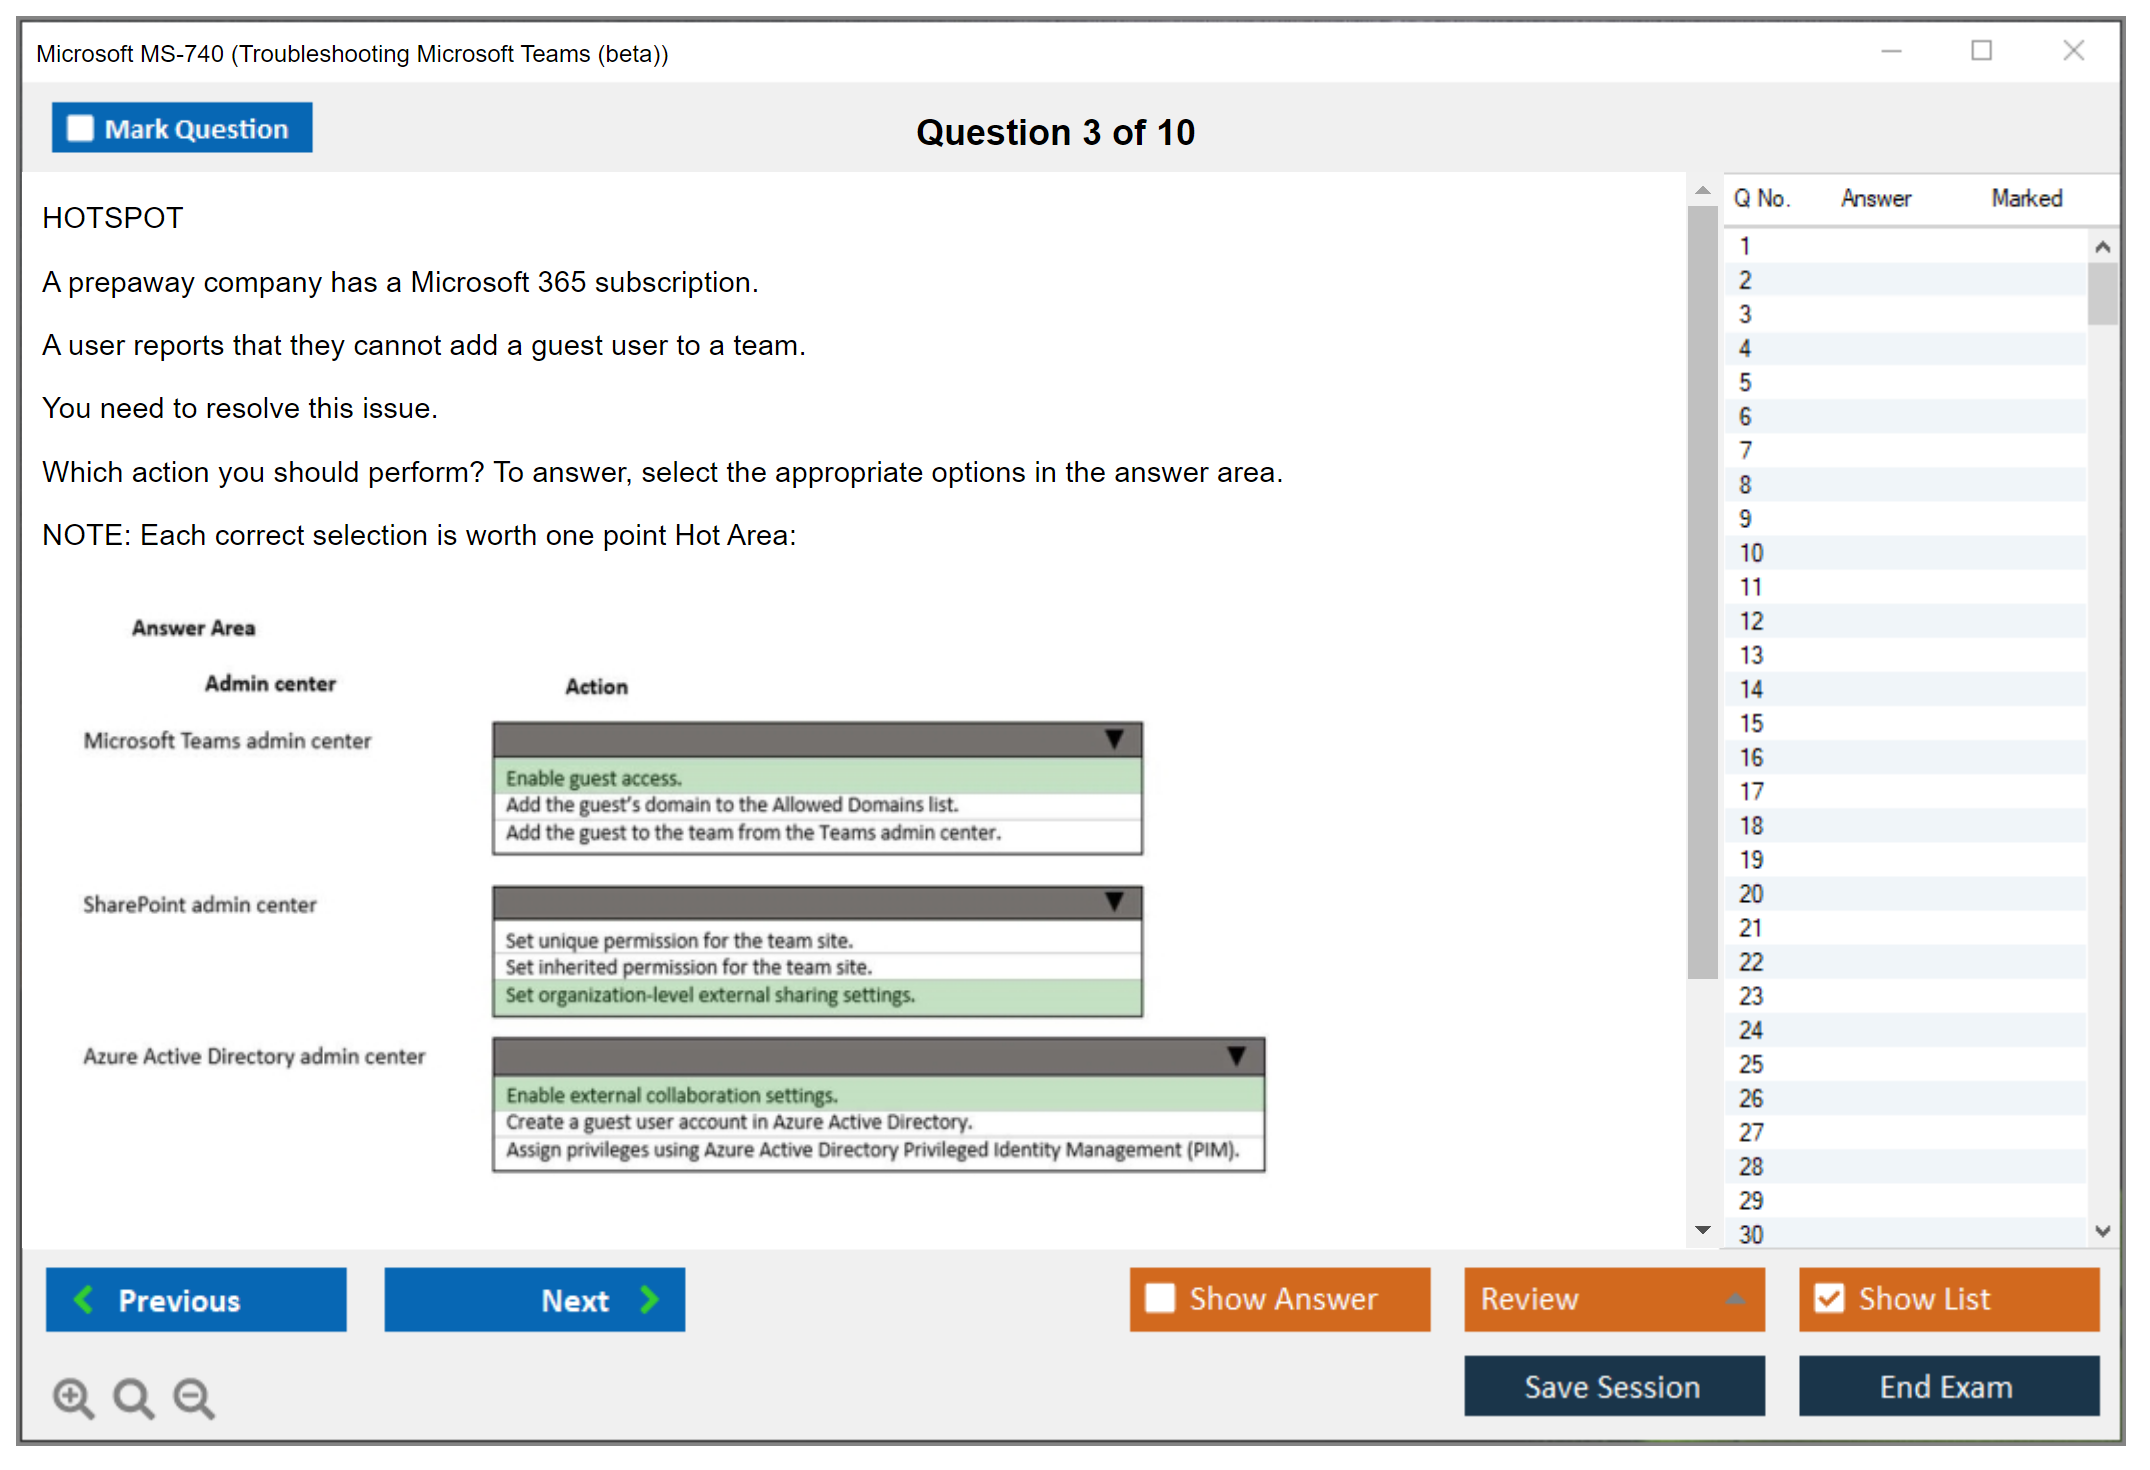
Task: Click the green right arrow on Next
Action: pyautogui.click(x=650, y=1299)
